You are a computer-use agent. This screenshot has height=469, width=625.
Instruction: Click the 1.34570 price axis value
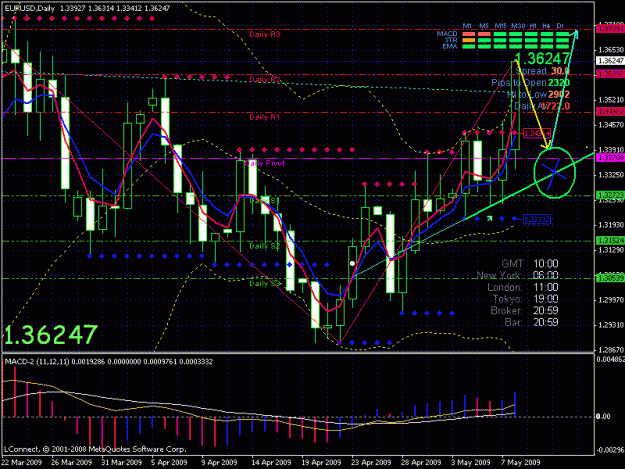[611, 125]
